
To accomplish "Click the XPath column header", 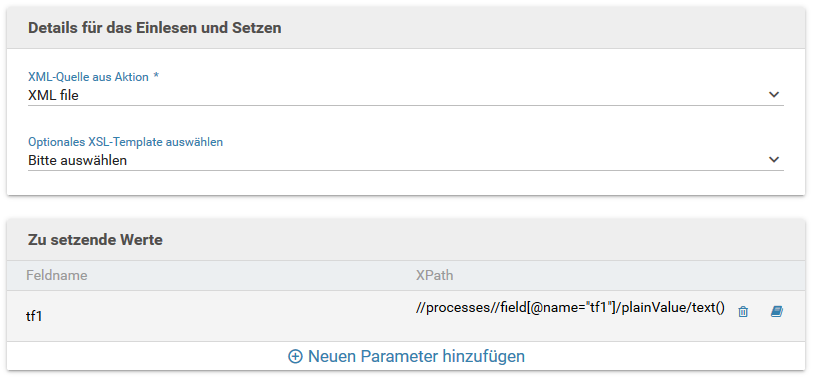I will pyautogui.click(x=434, y=275).
